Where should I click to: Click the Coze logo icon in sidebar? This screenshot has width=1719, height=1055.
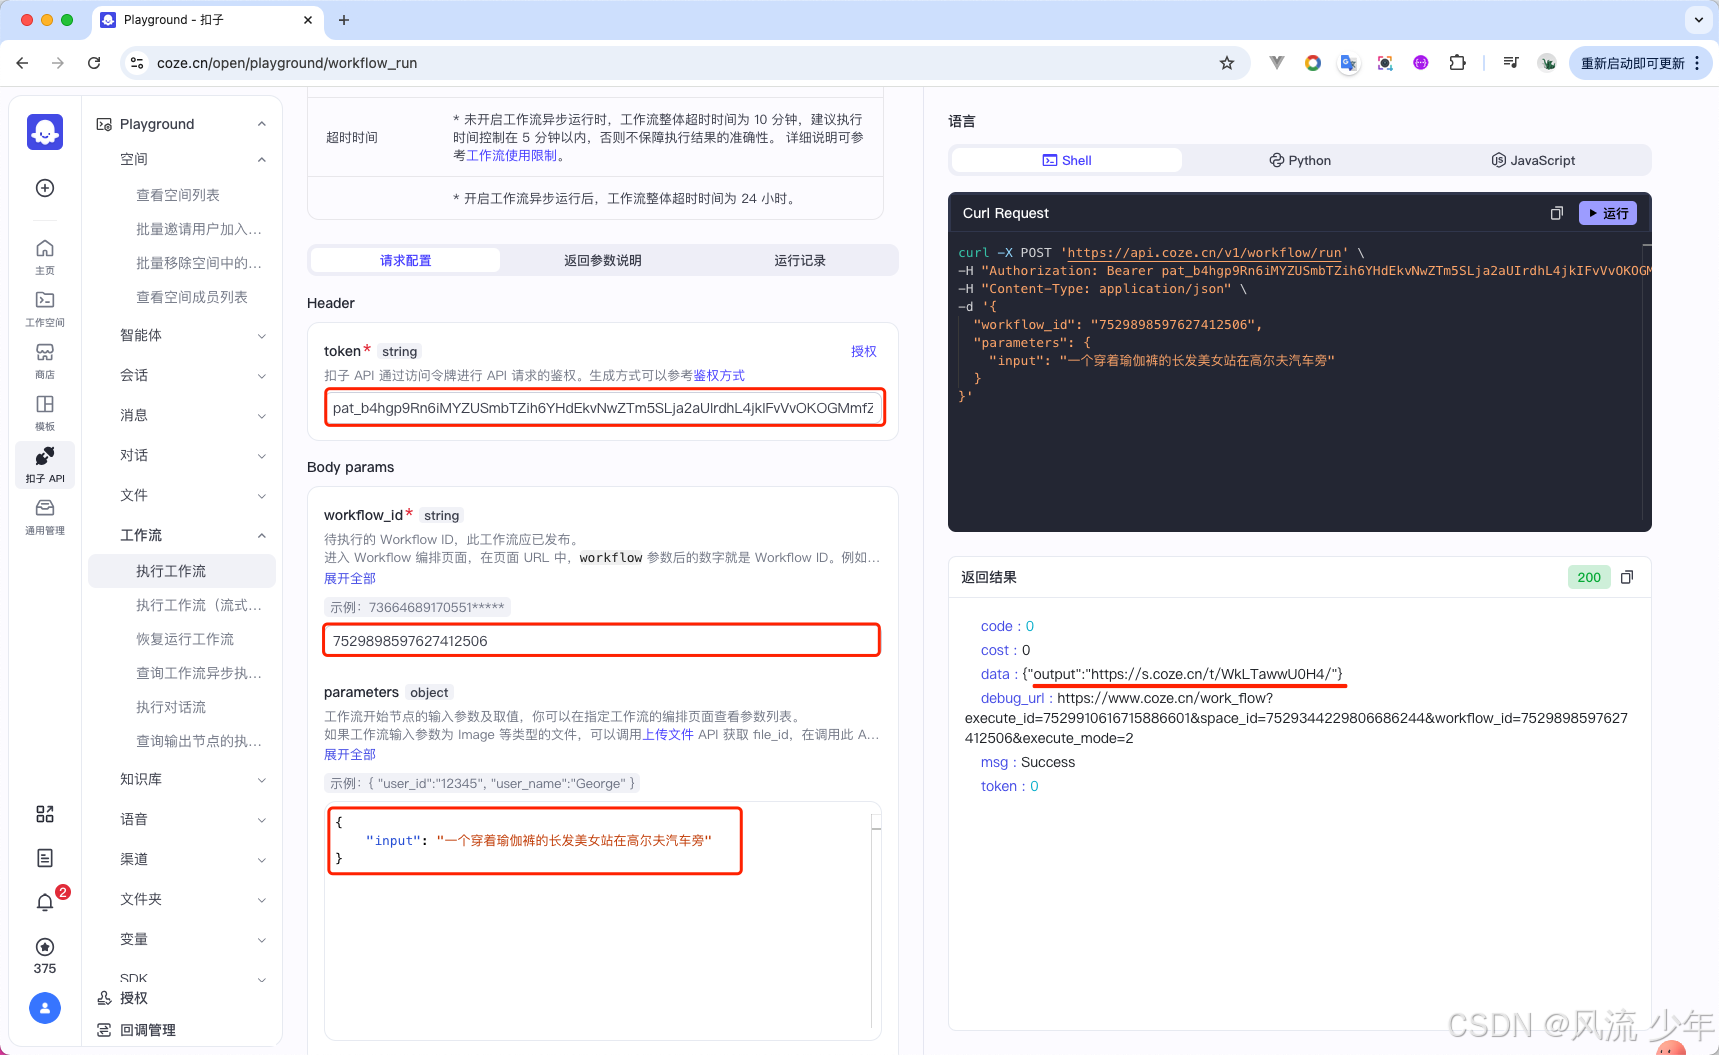pos(45,132)
